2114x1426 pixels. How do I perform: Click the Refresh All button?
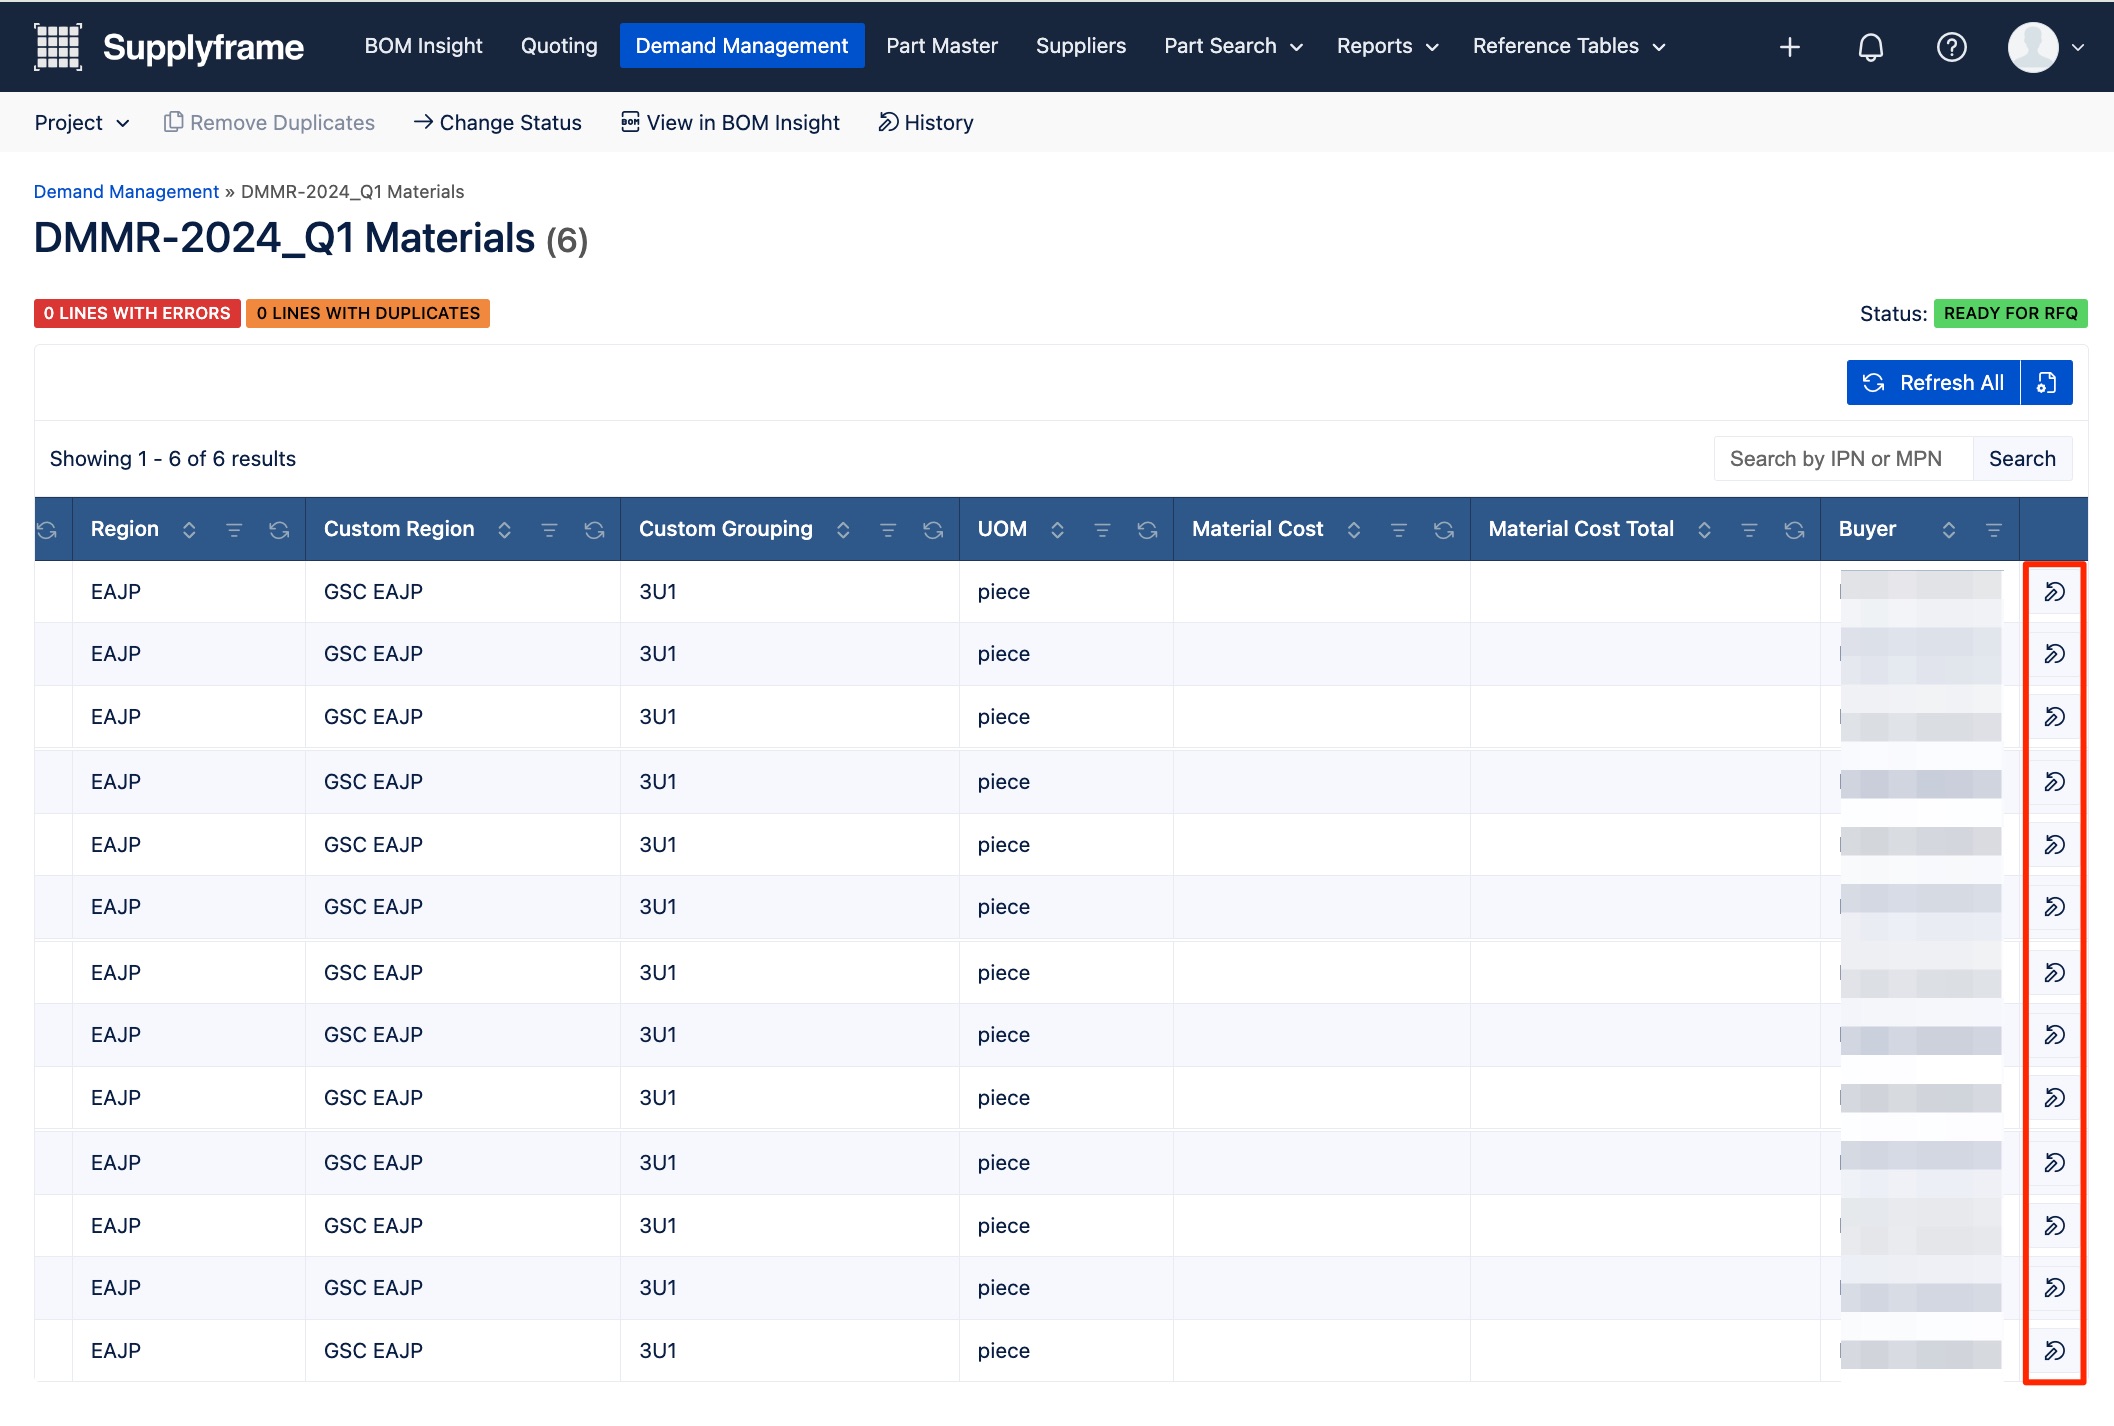[1933, 383]
